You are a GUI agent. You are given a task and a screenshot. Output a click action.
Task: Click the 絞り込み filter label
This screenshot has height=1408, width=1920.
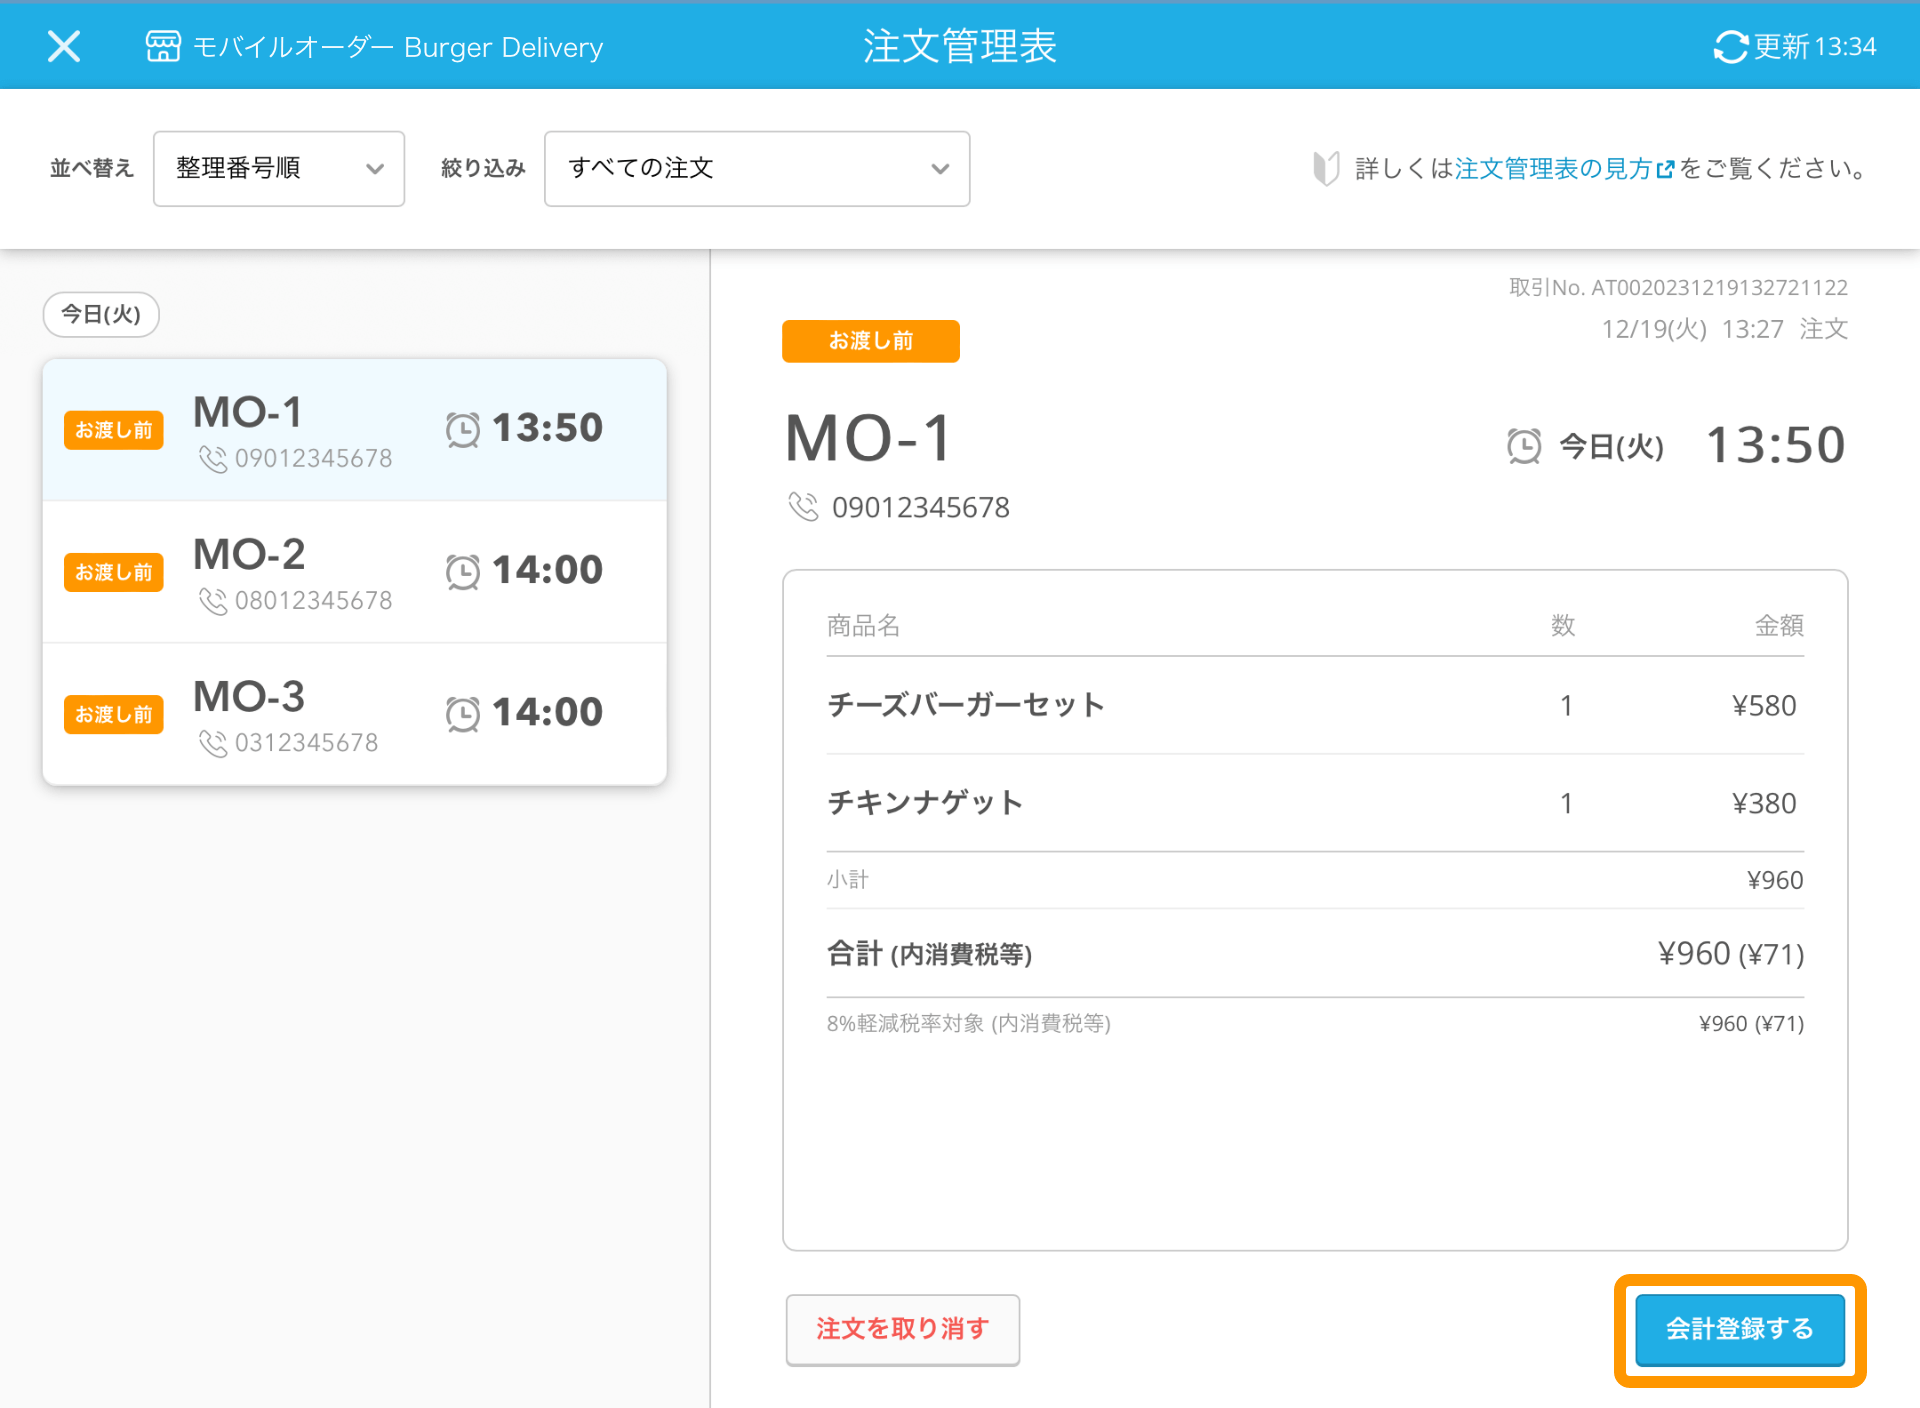click(483, 168)
